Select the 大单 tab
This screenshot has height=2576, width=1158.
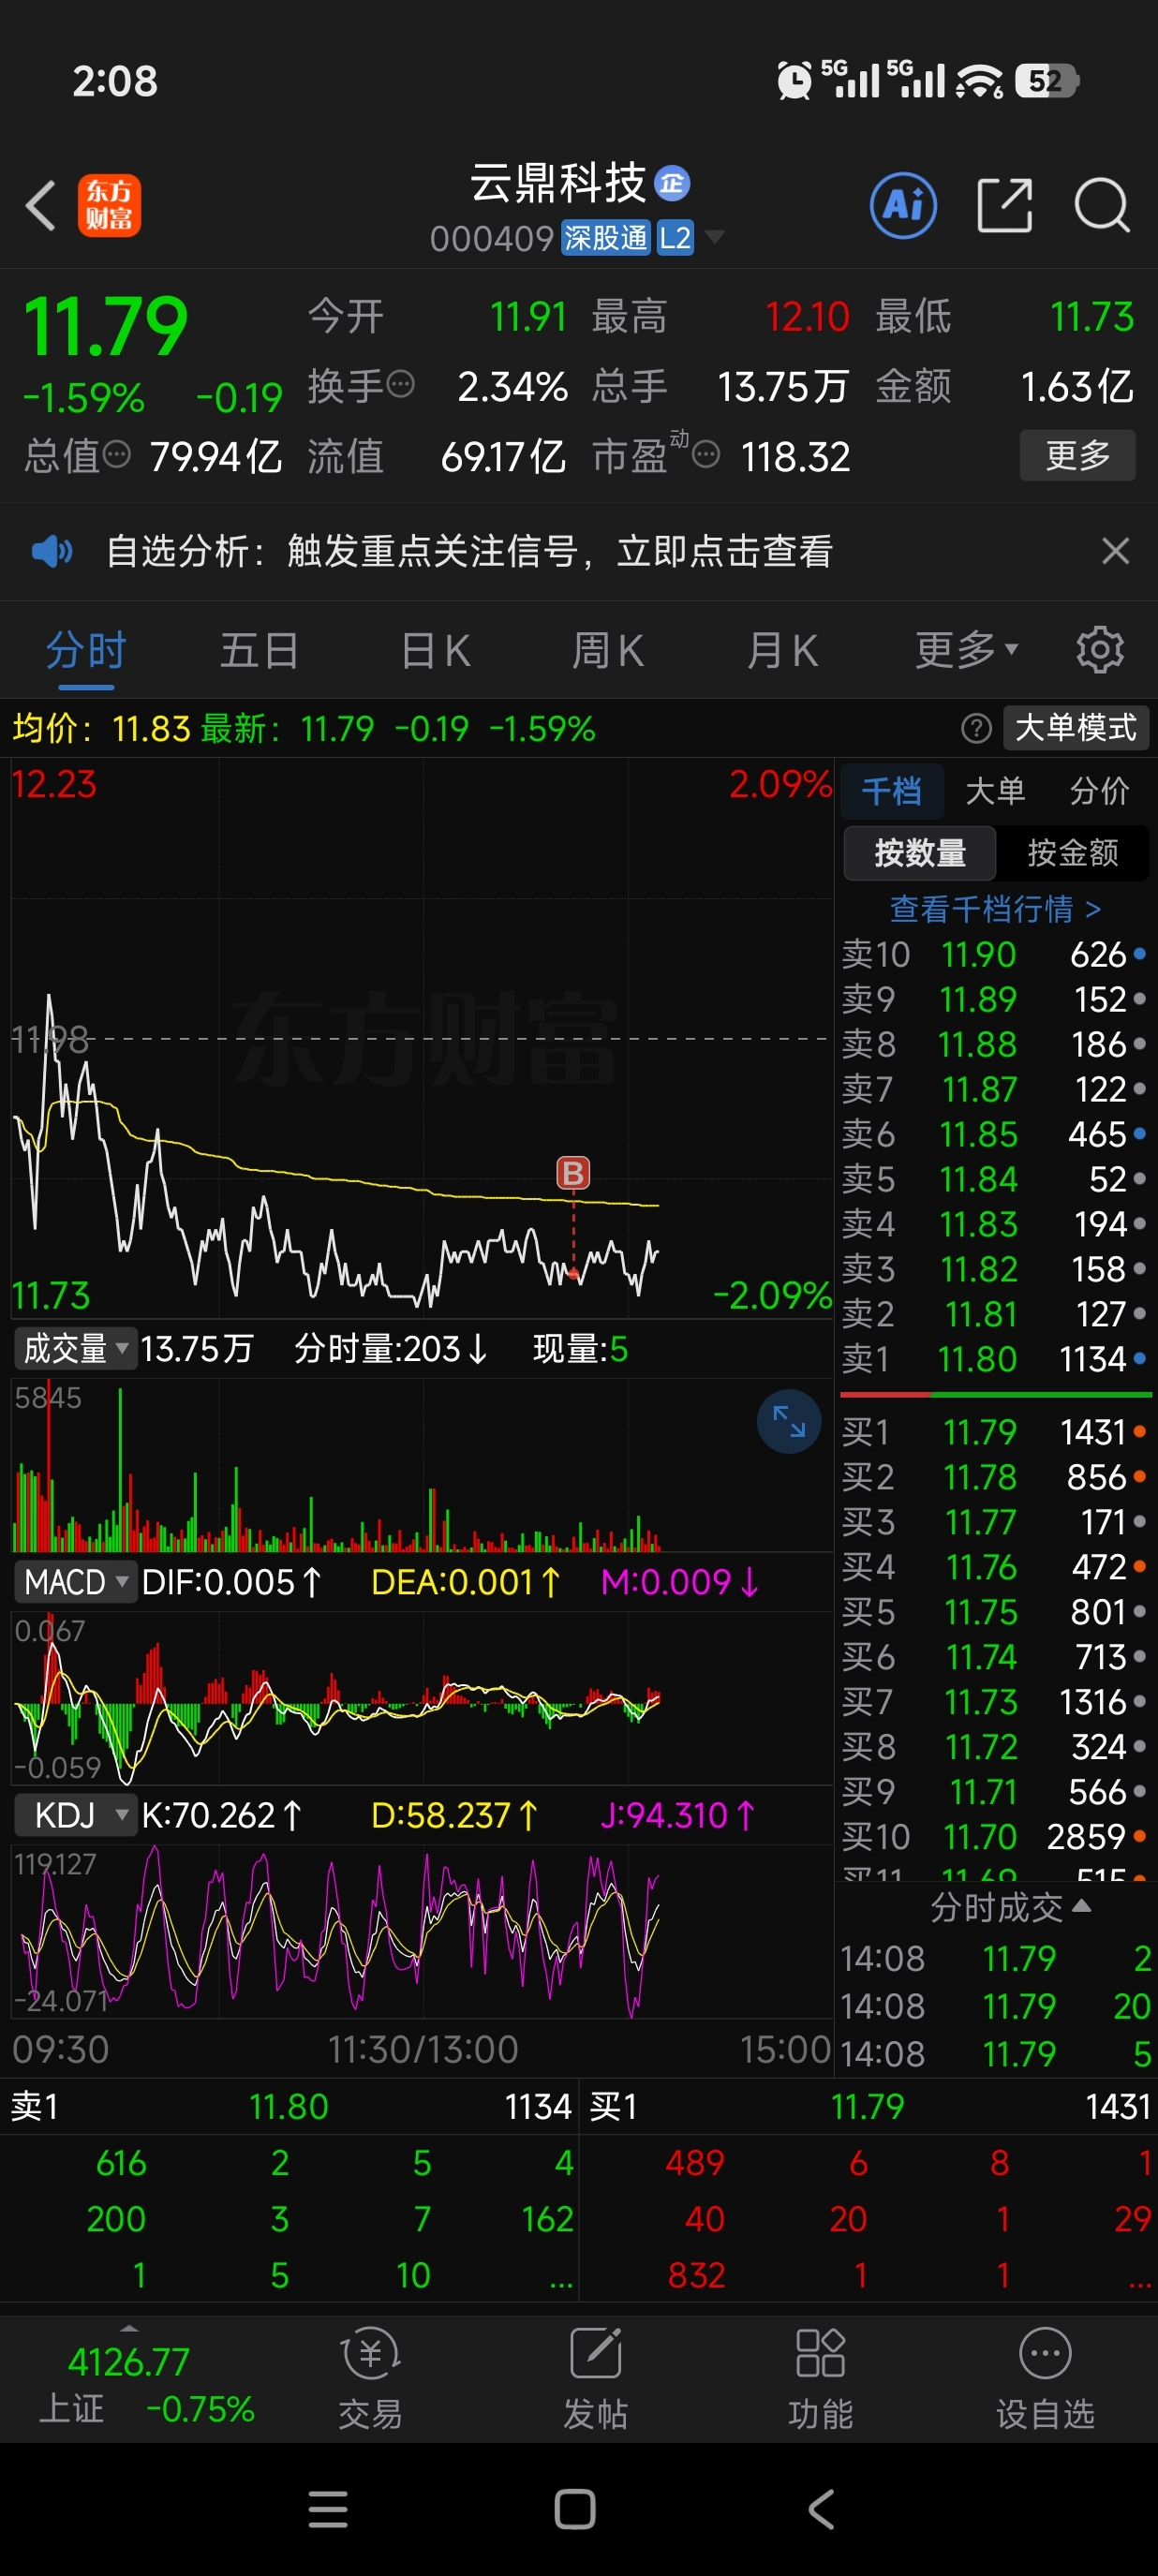995,791
